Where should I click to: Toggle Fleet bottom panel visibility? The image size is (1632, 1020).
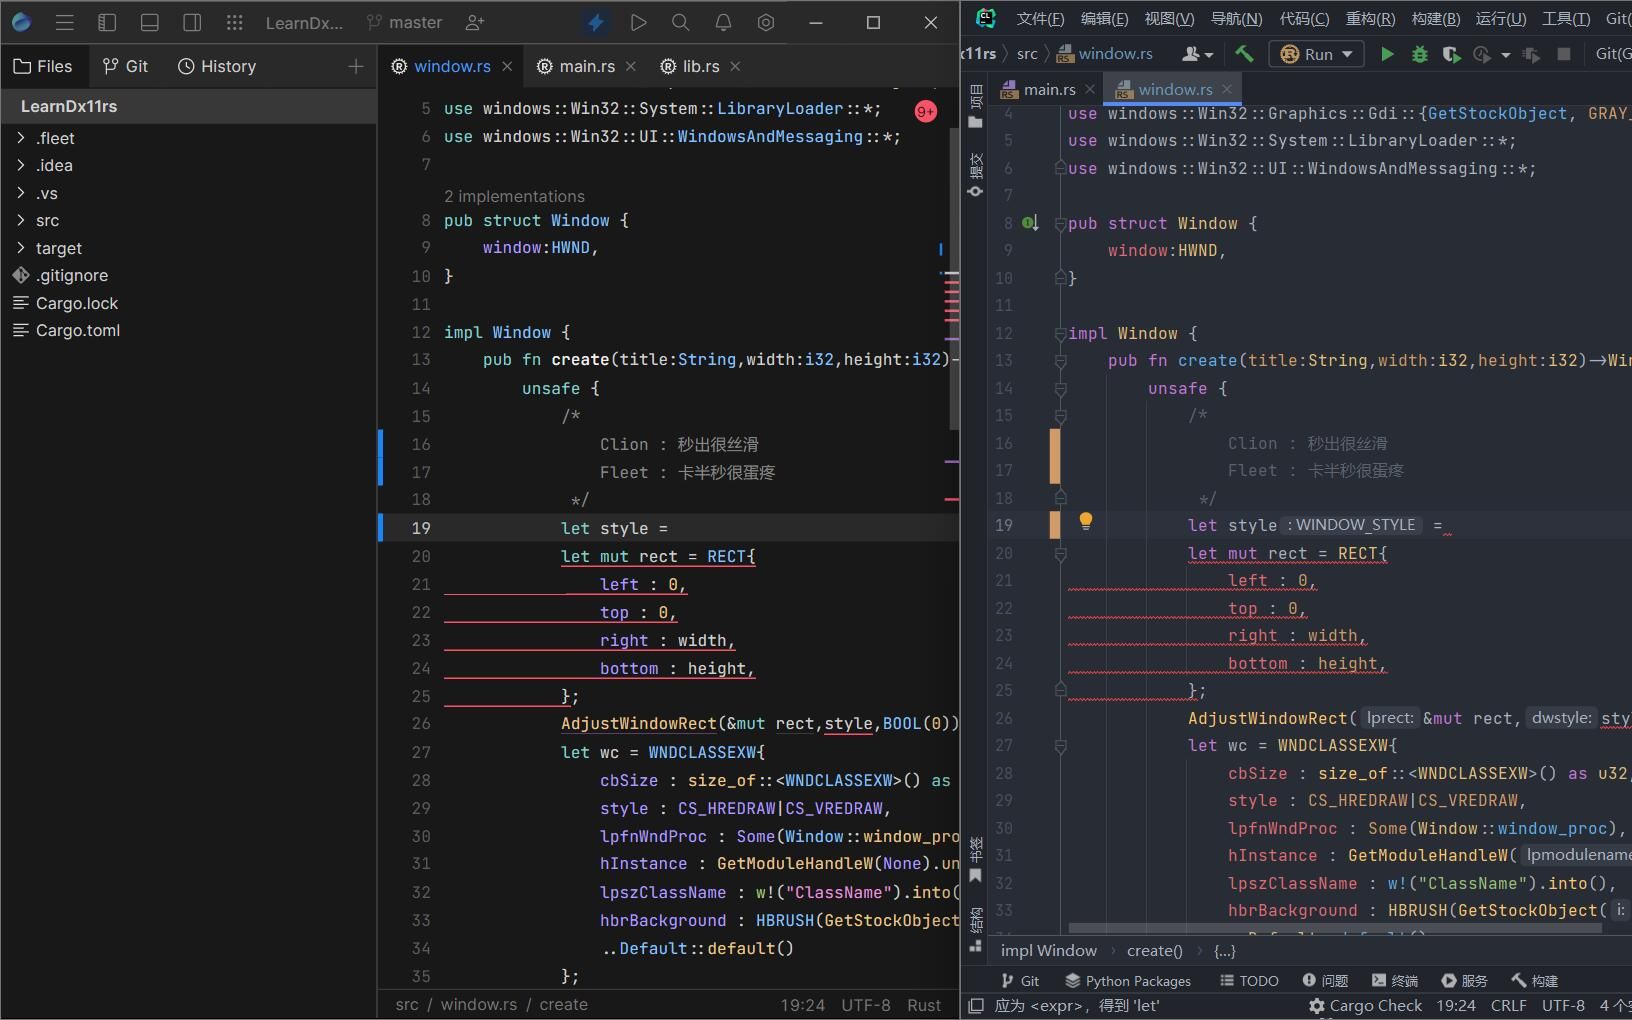click(x=150, y=22)
